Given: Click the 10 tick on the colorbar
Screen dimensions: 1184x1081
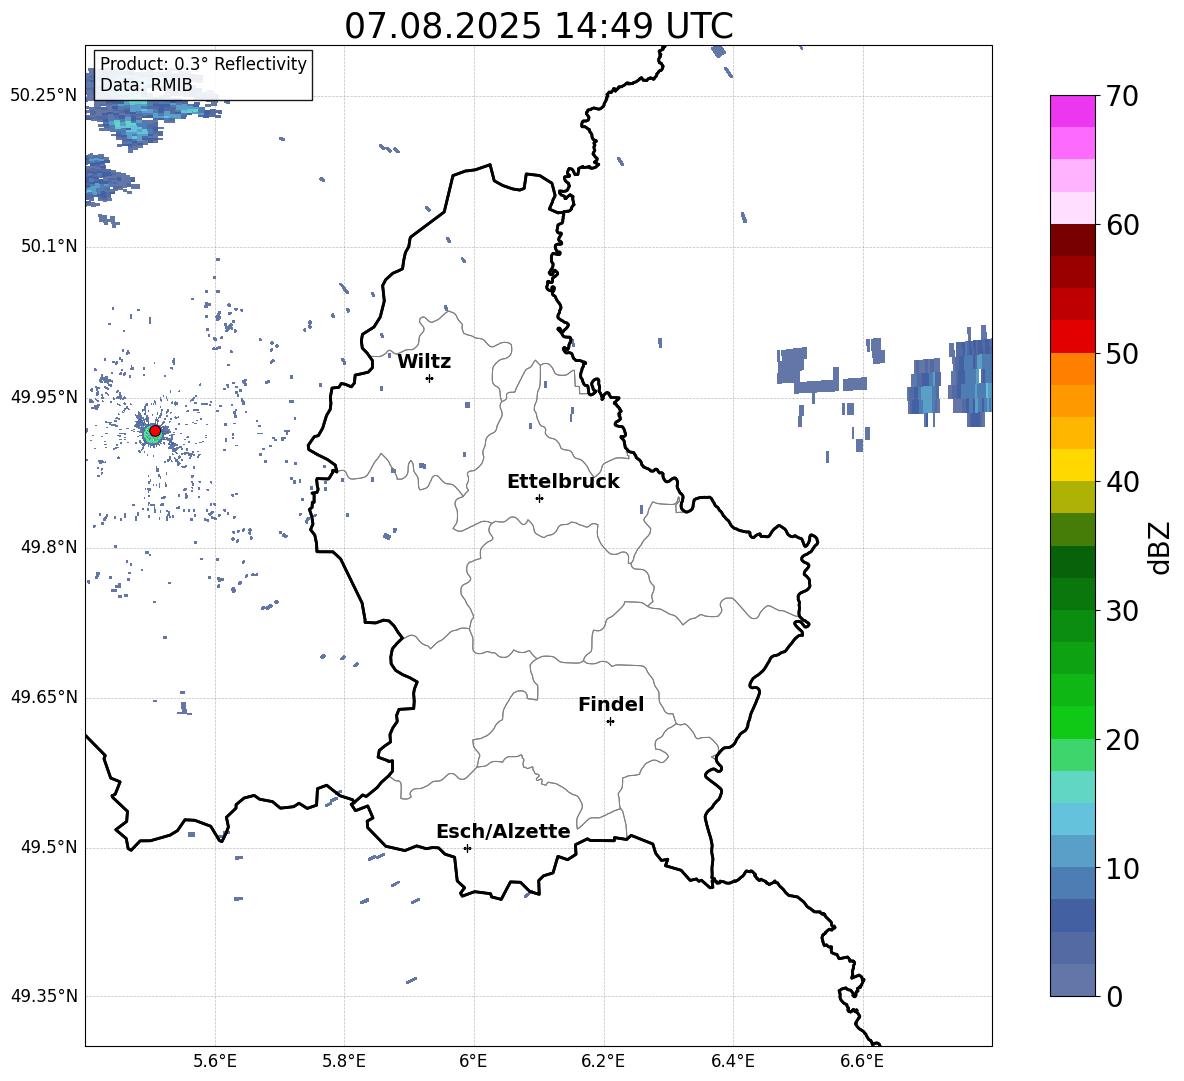Looking at the screenshot, I should tap(1122, 868).
